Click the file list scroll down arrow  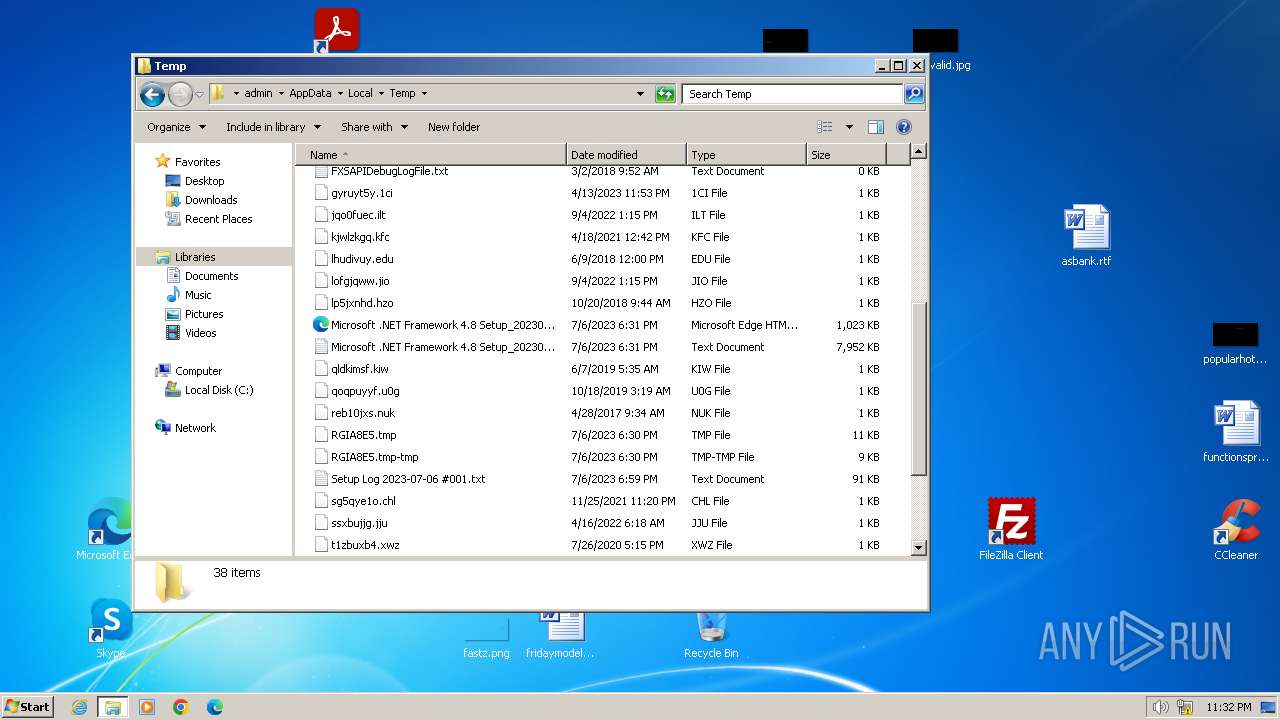(919, 548)
